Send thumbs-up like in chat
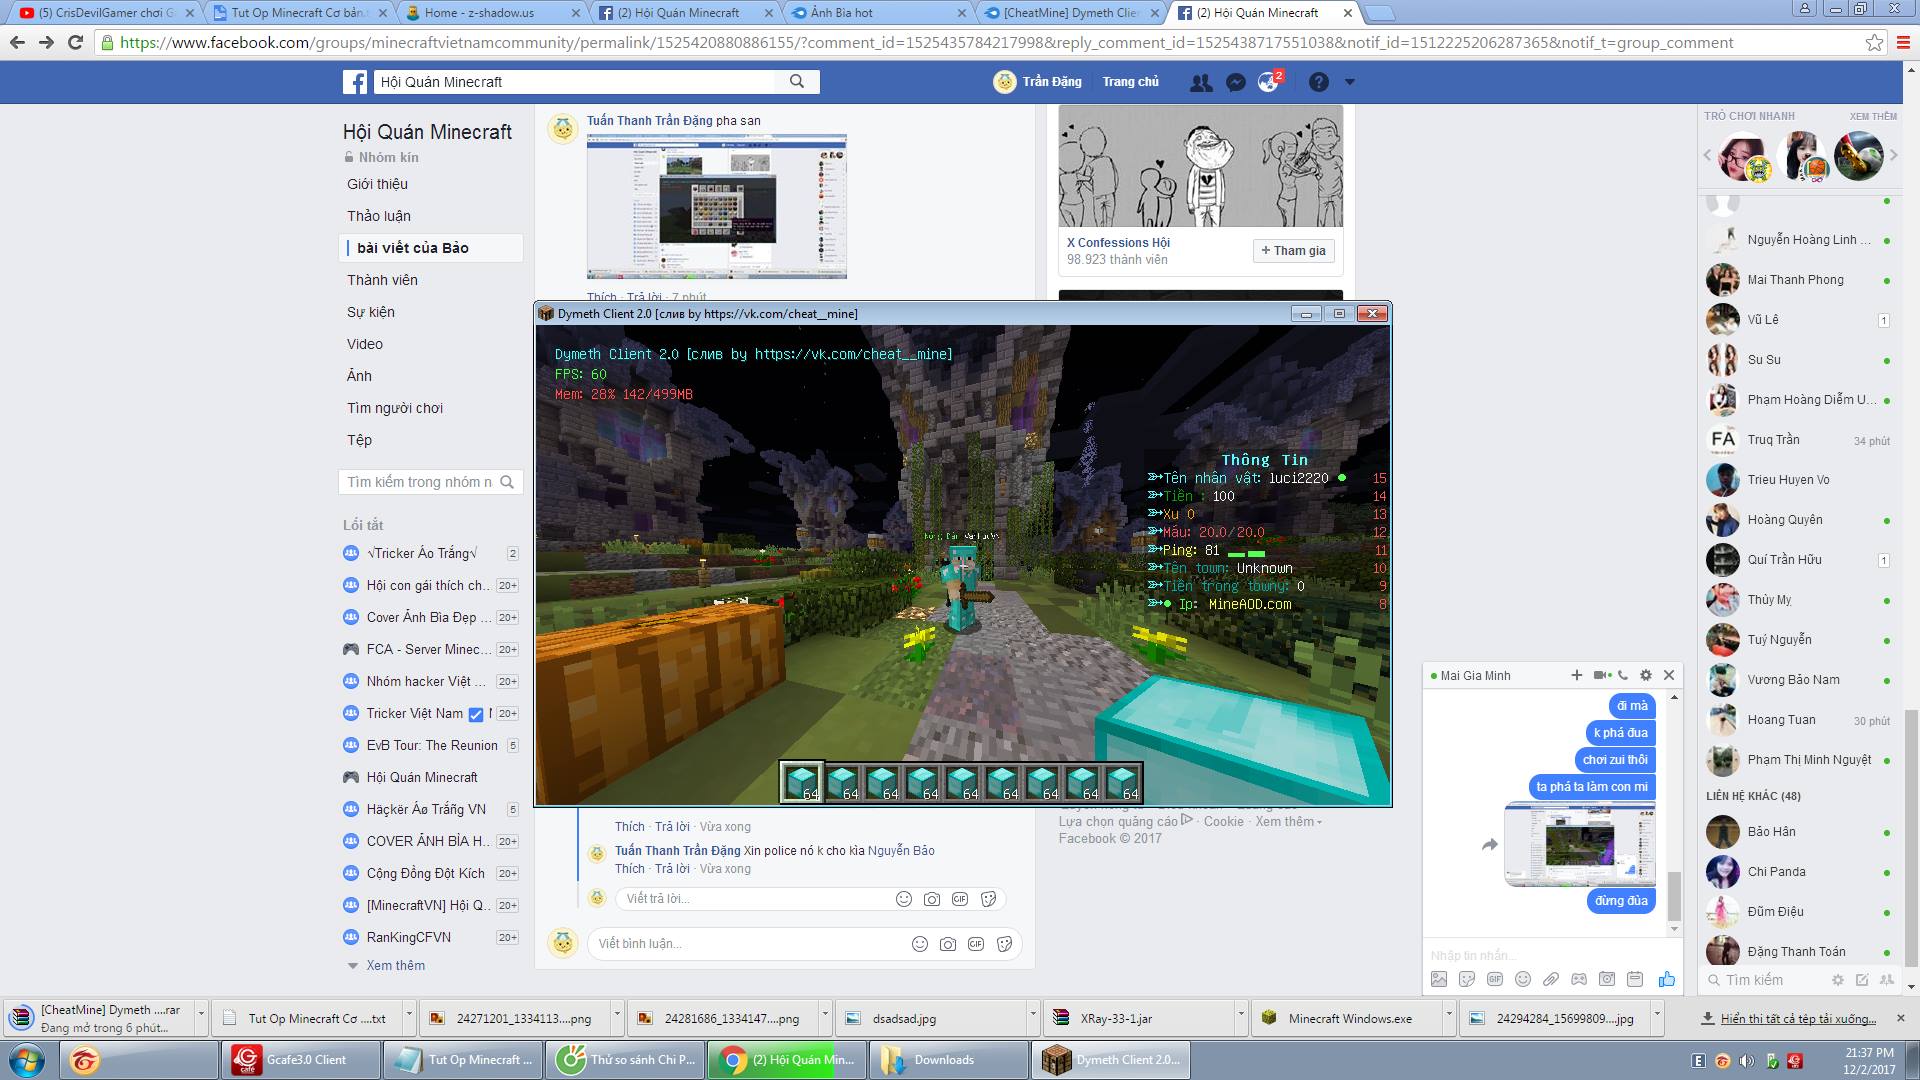Image resolution: width=1920 pixels, height=1080 pixels. coord(1666,979)
